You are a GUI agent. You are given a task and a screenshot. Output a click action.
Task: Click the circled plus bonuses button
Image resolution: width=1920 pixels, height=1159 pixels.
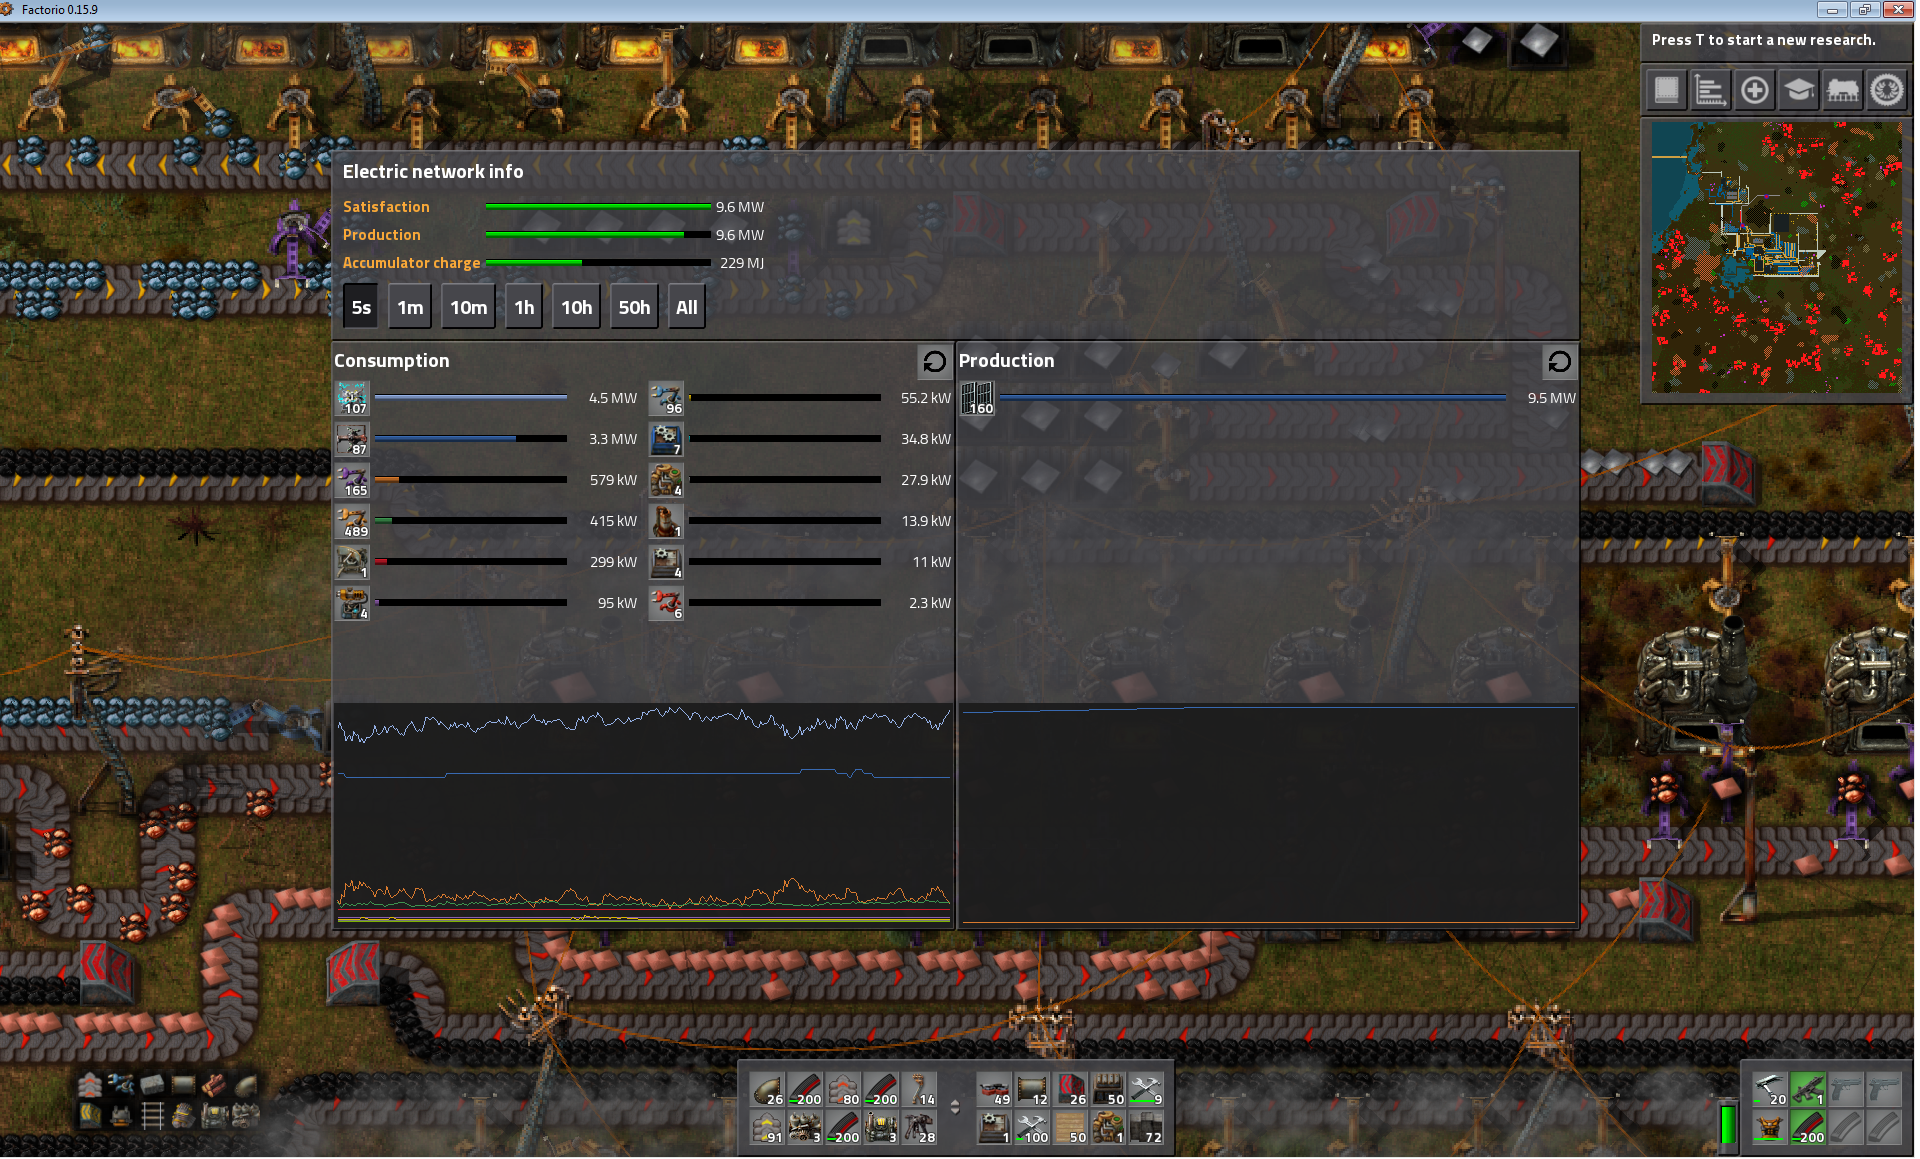click(x=1754, y=90)
